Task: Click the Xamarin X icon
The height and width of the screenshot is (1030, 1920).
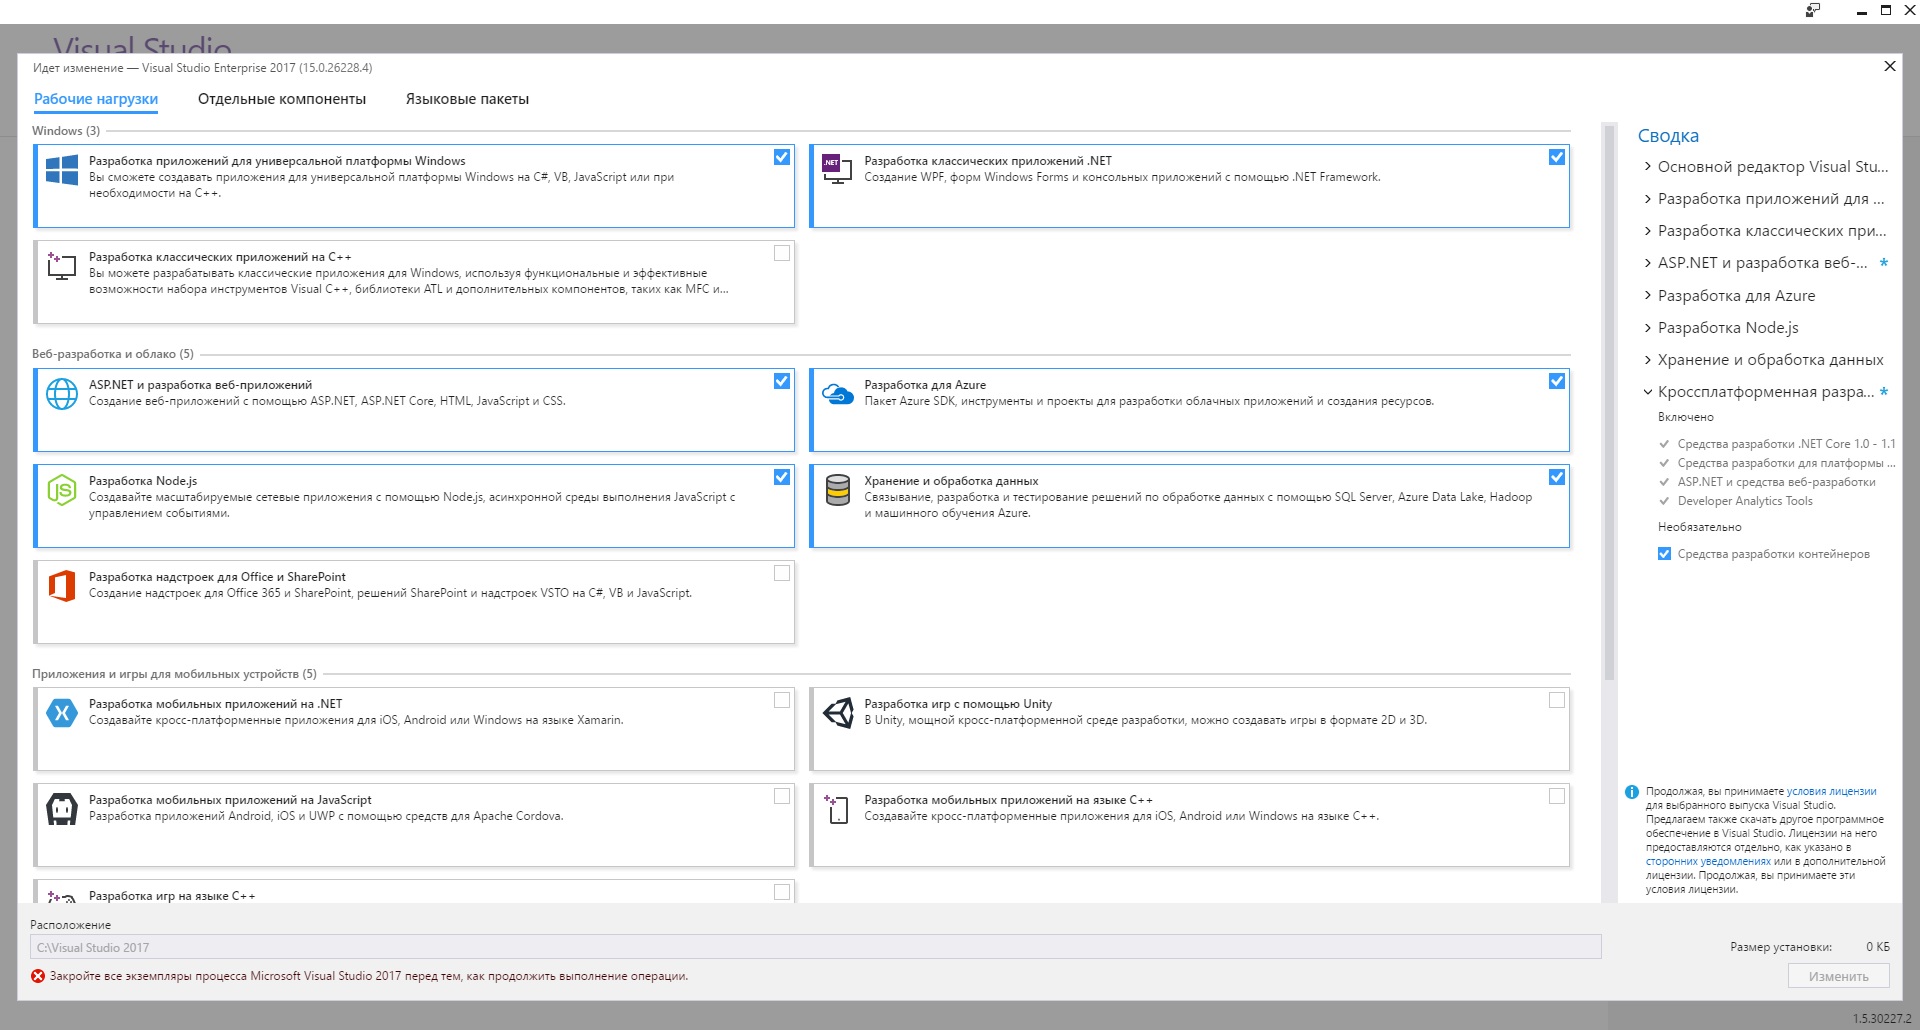Action: coord(62,713)
